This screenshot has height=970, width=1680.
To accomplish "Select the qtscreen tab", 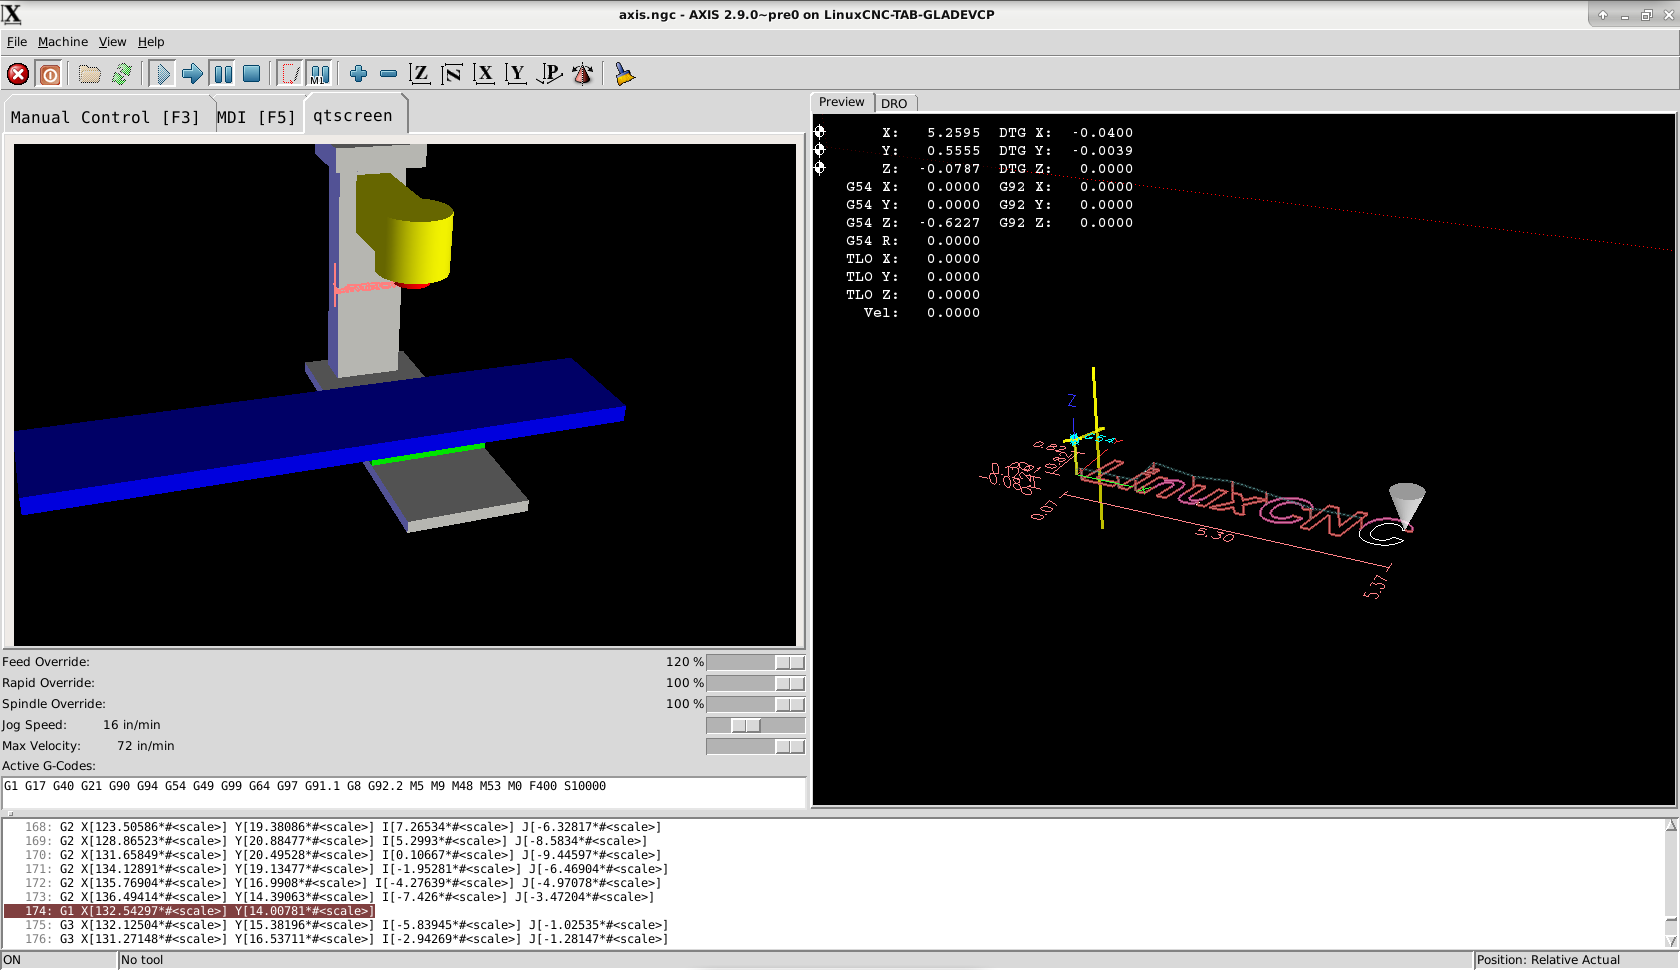I will (353, 115).
